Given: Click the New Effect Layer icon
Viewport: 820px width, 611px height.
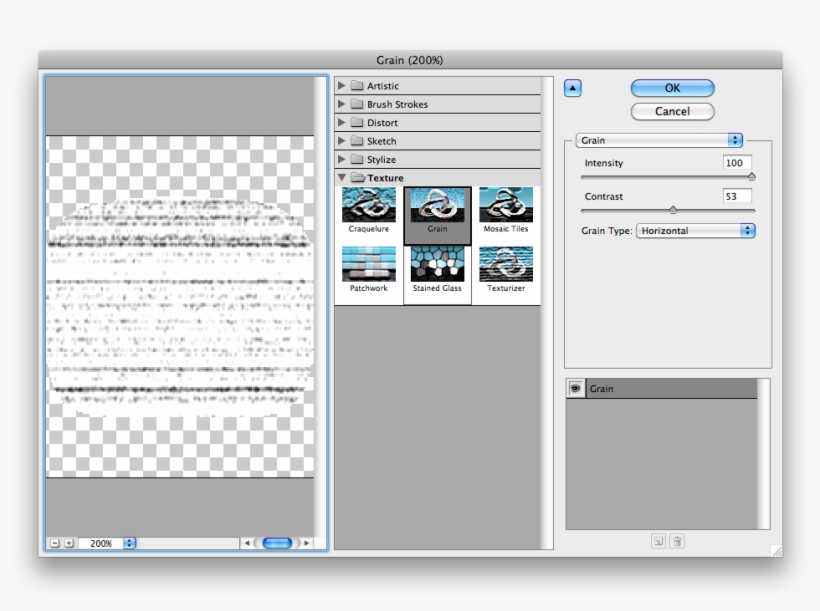Looking at the screenshot, I should (657, 542).
